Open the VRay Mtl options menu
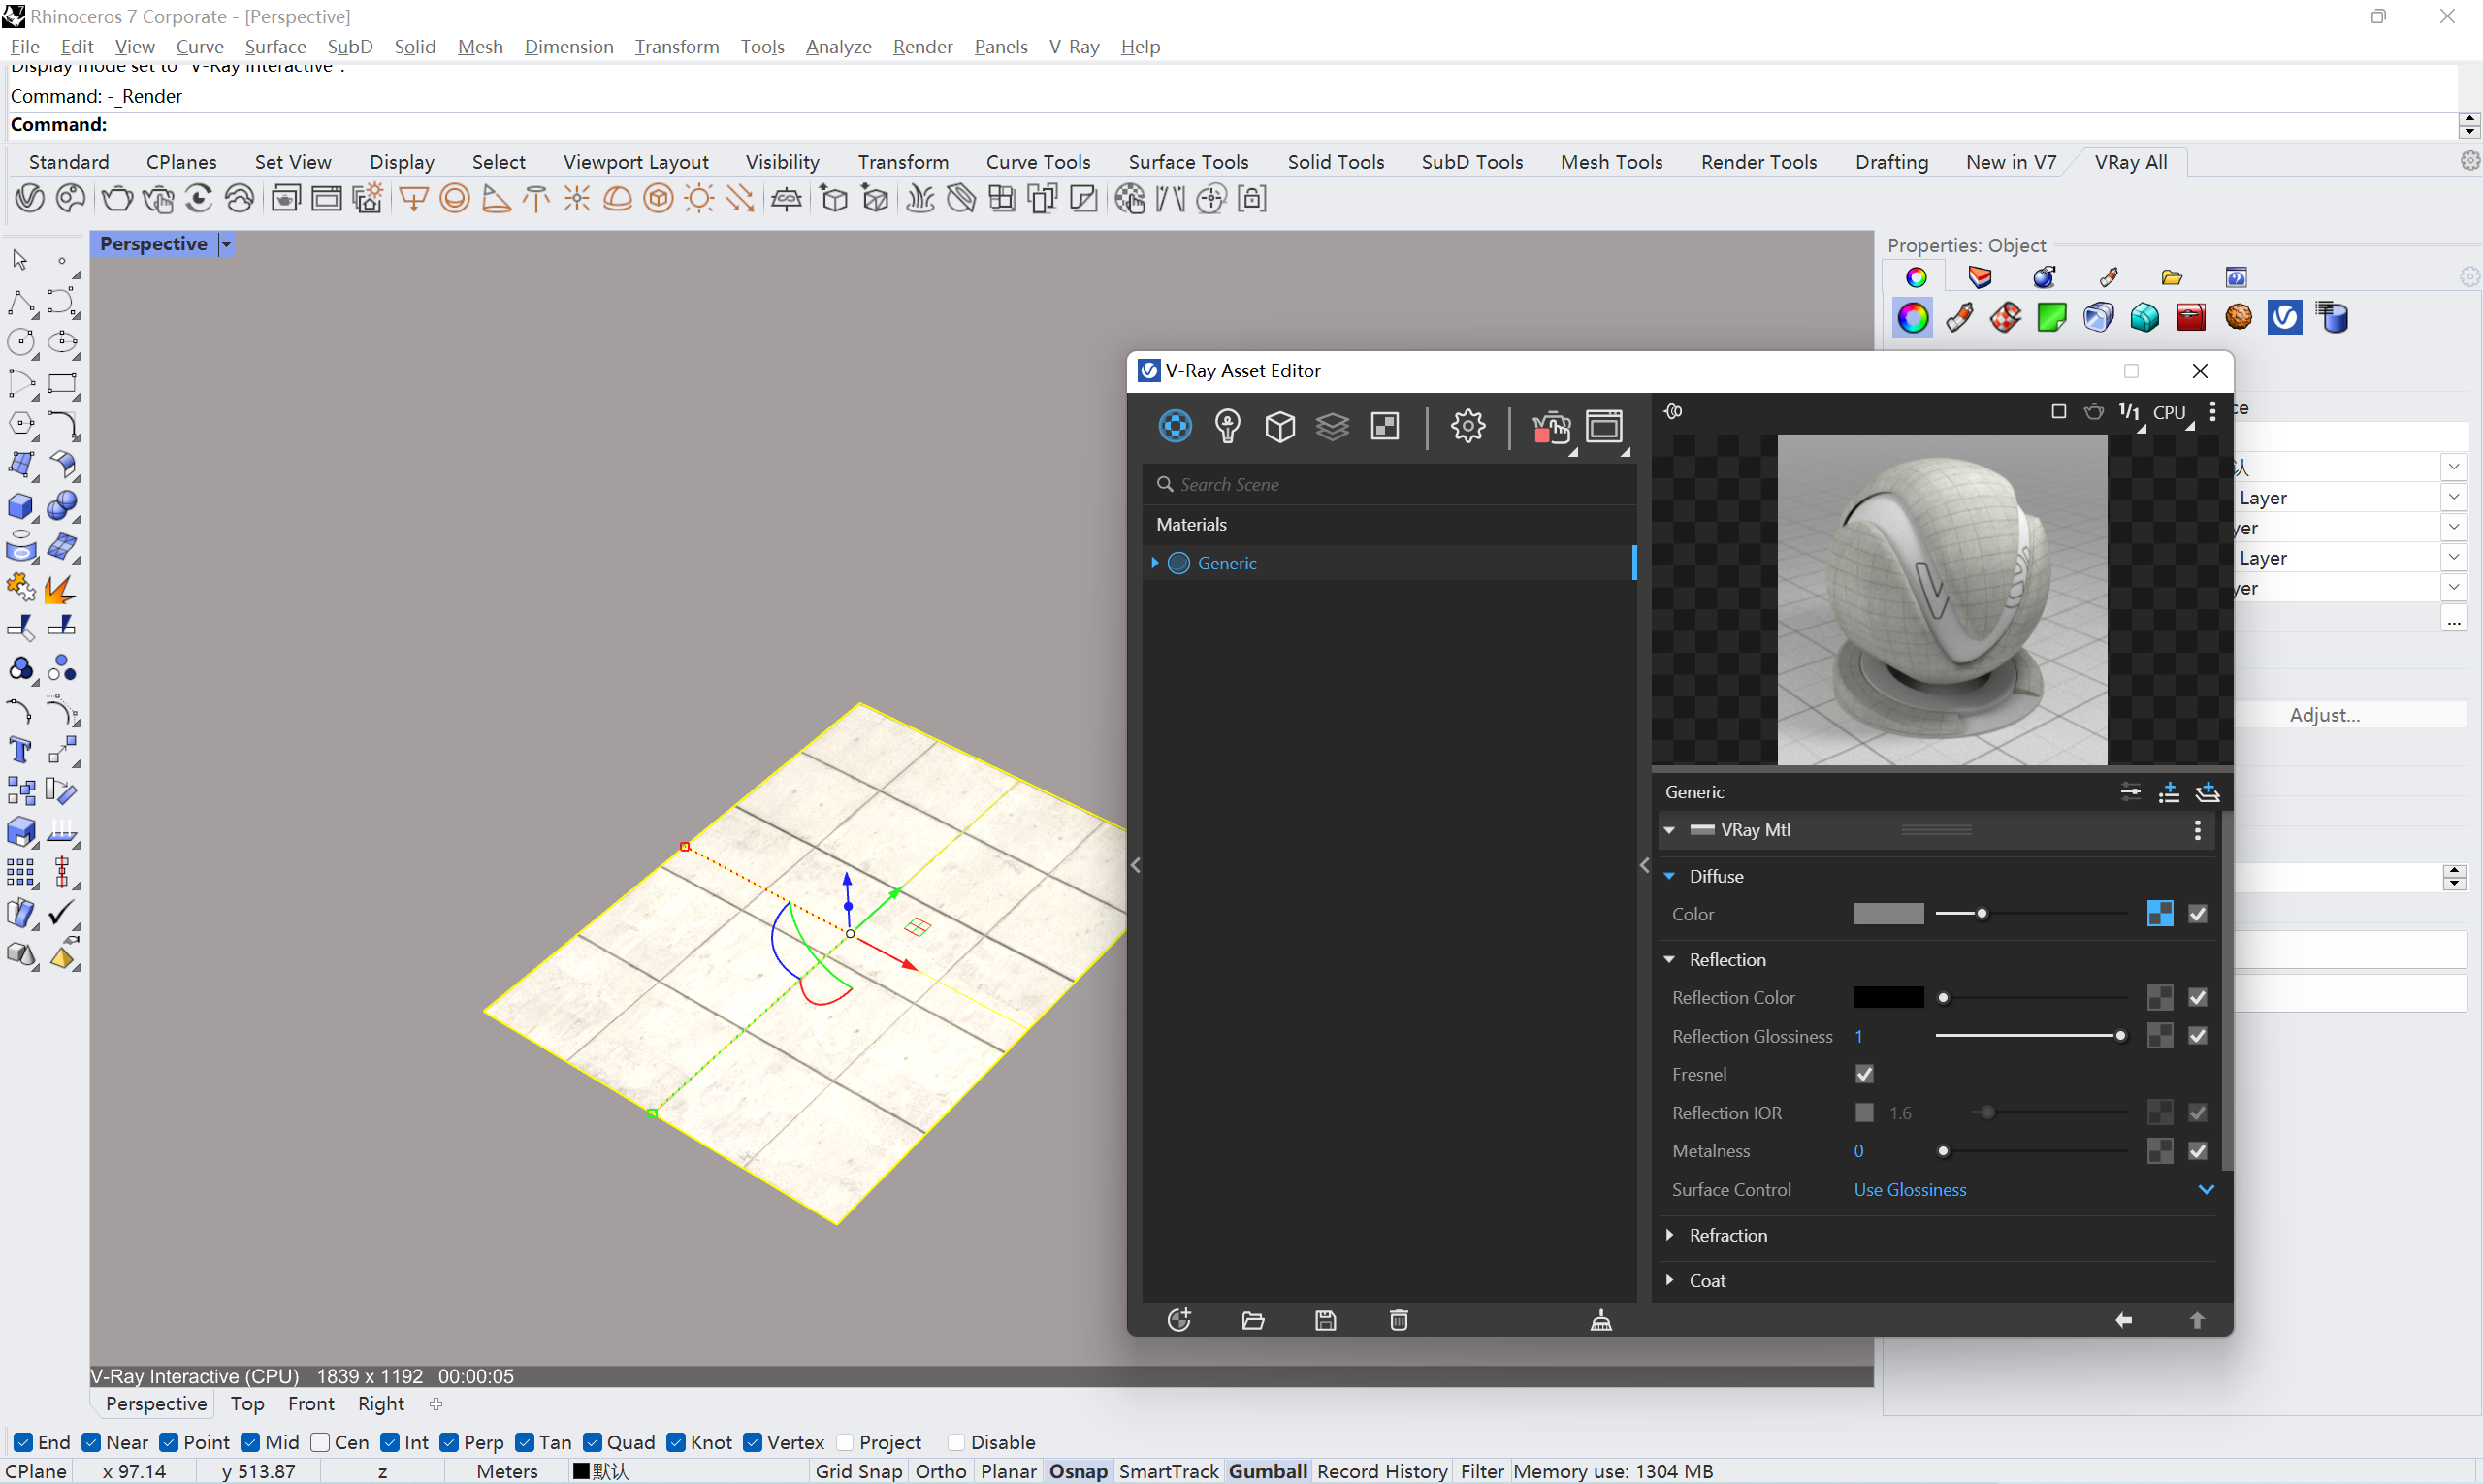The image size is (2483, 1484). 2197,830
